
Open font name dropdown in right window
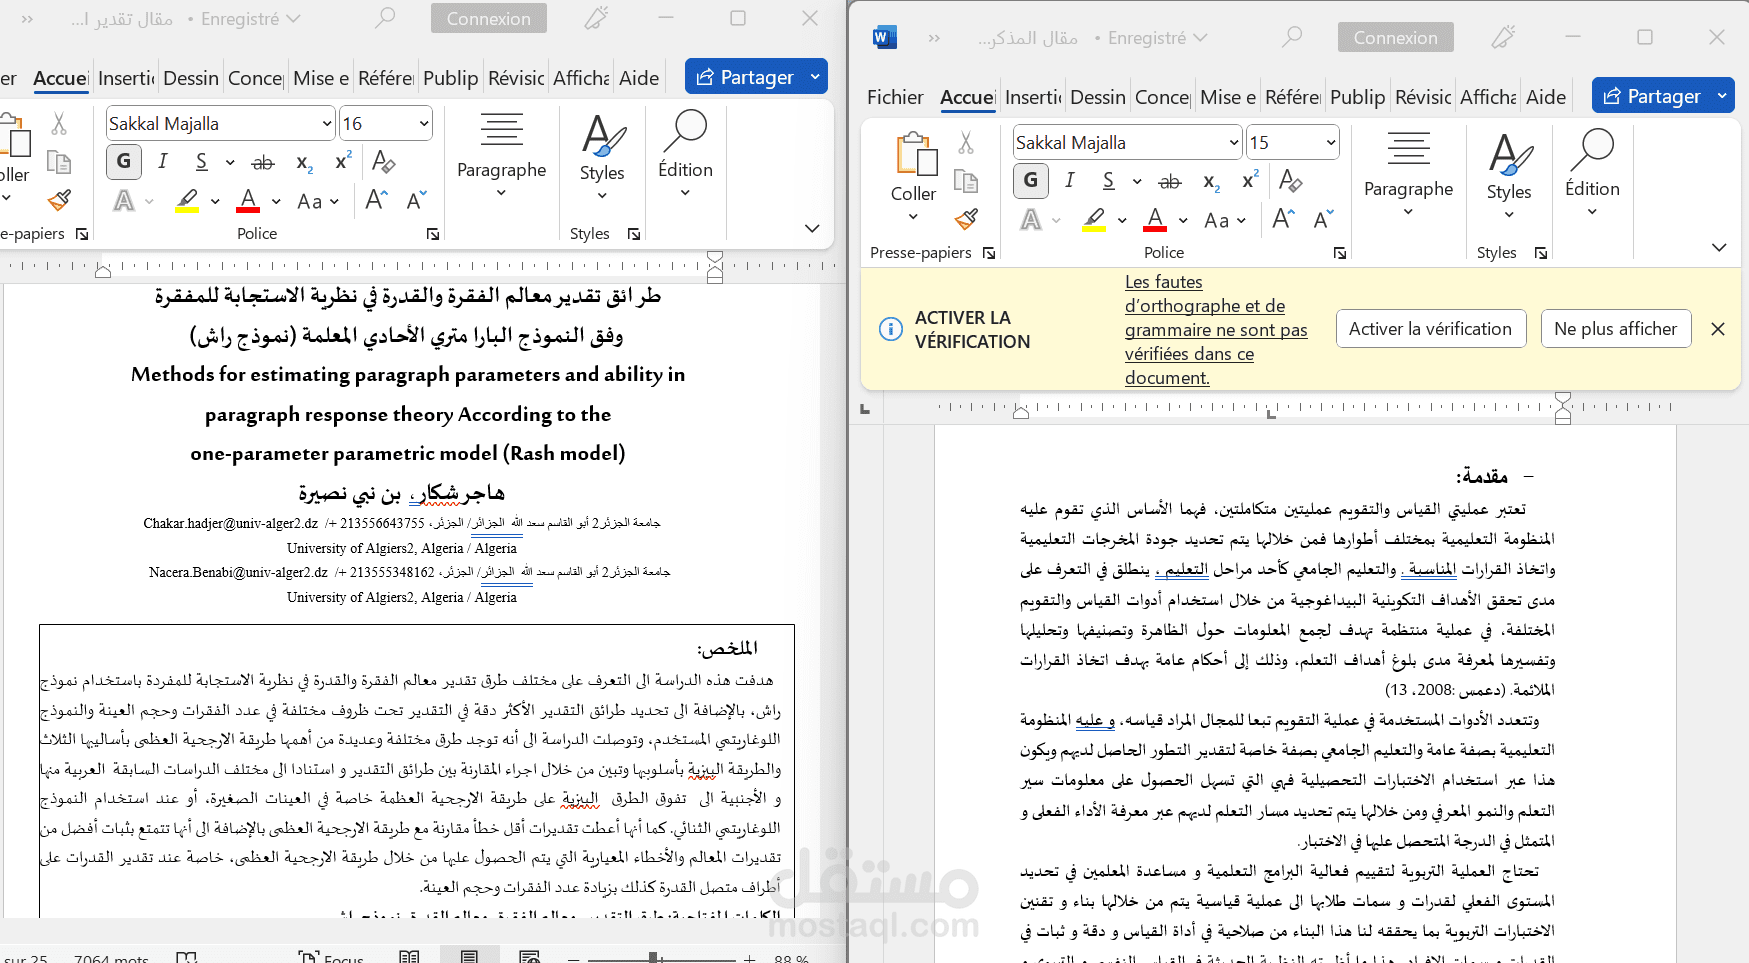point(1234,142)
